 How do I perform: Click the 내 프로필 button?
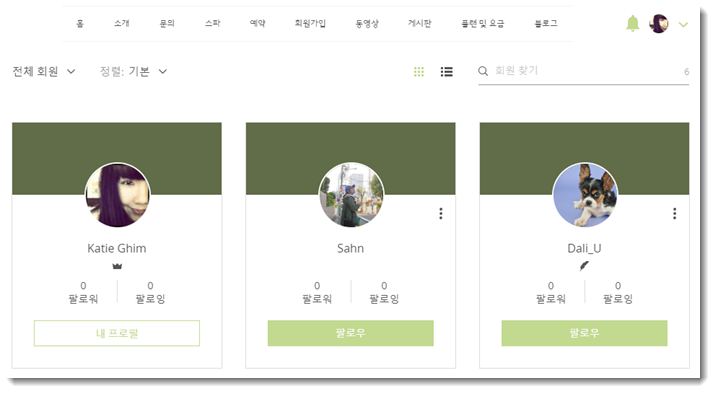[117, 333]
